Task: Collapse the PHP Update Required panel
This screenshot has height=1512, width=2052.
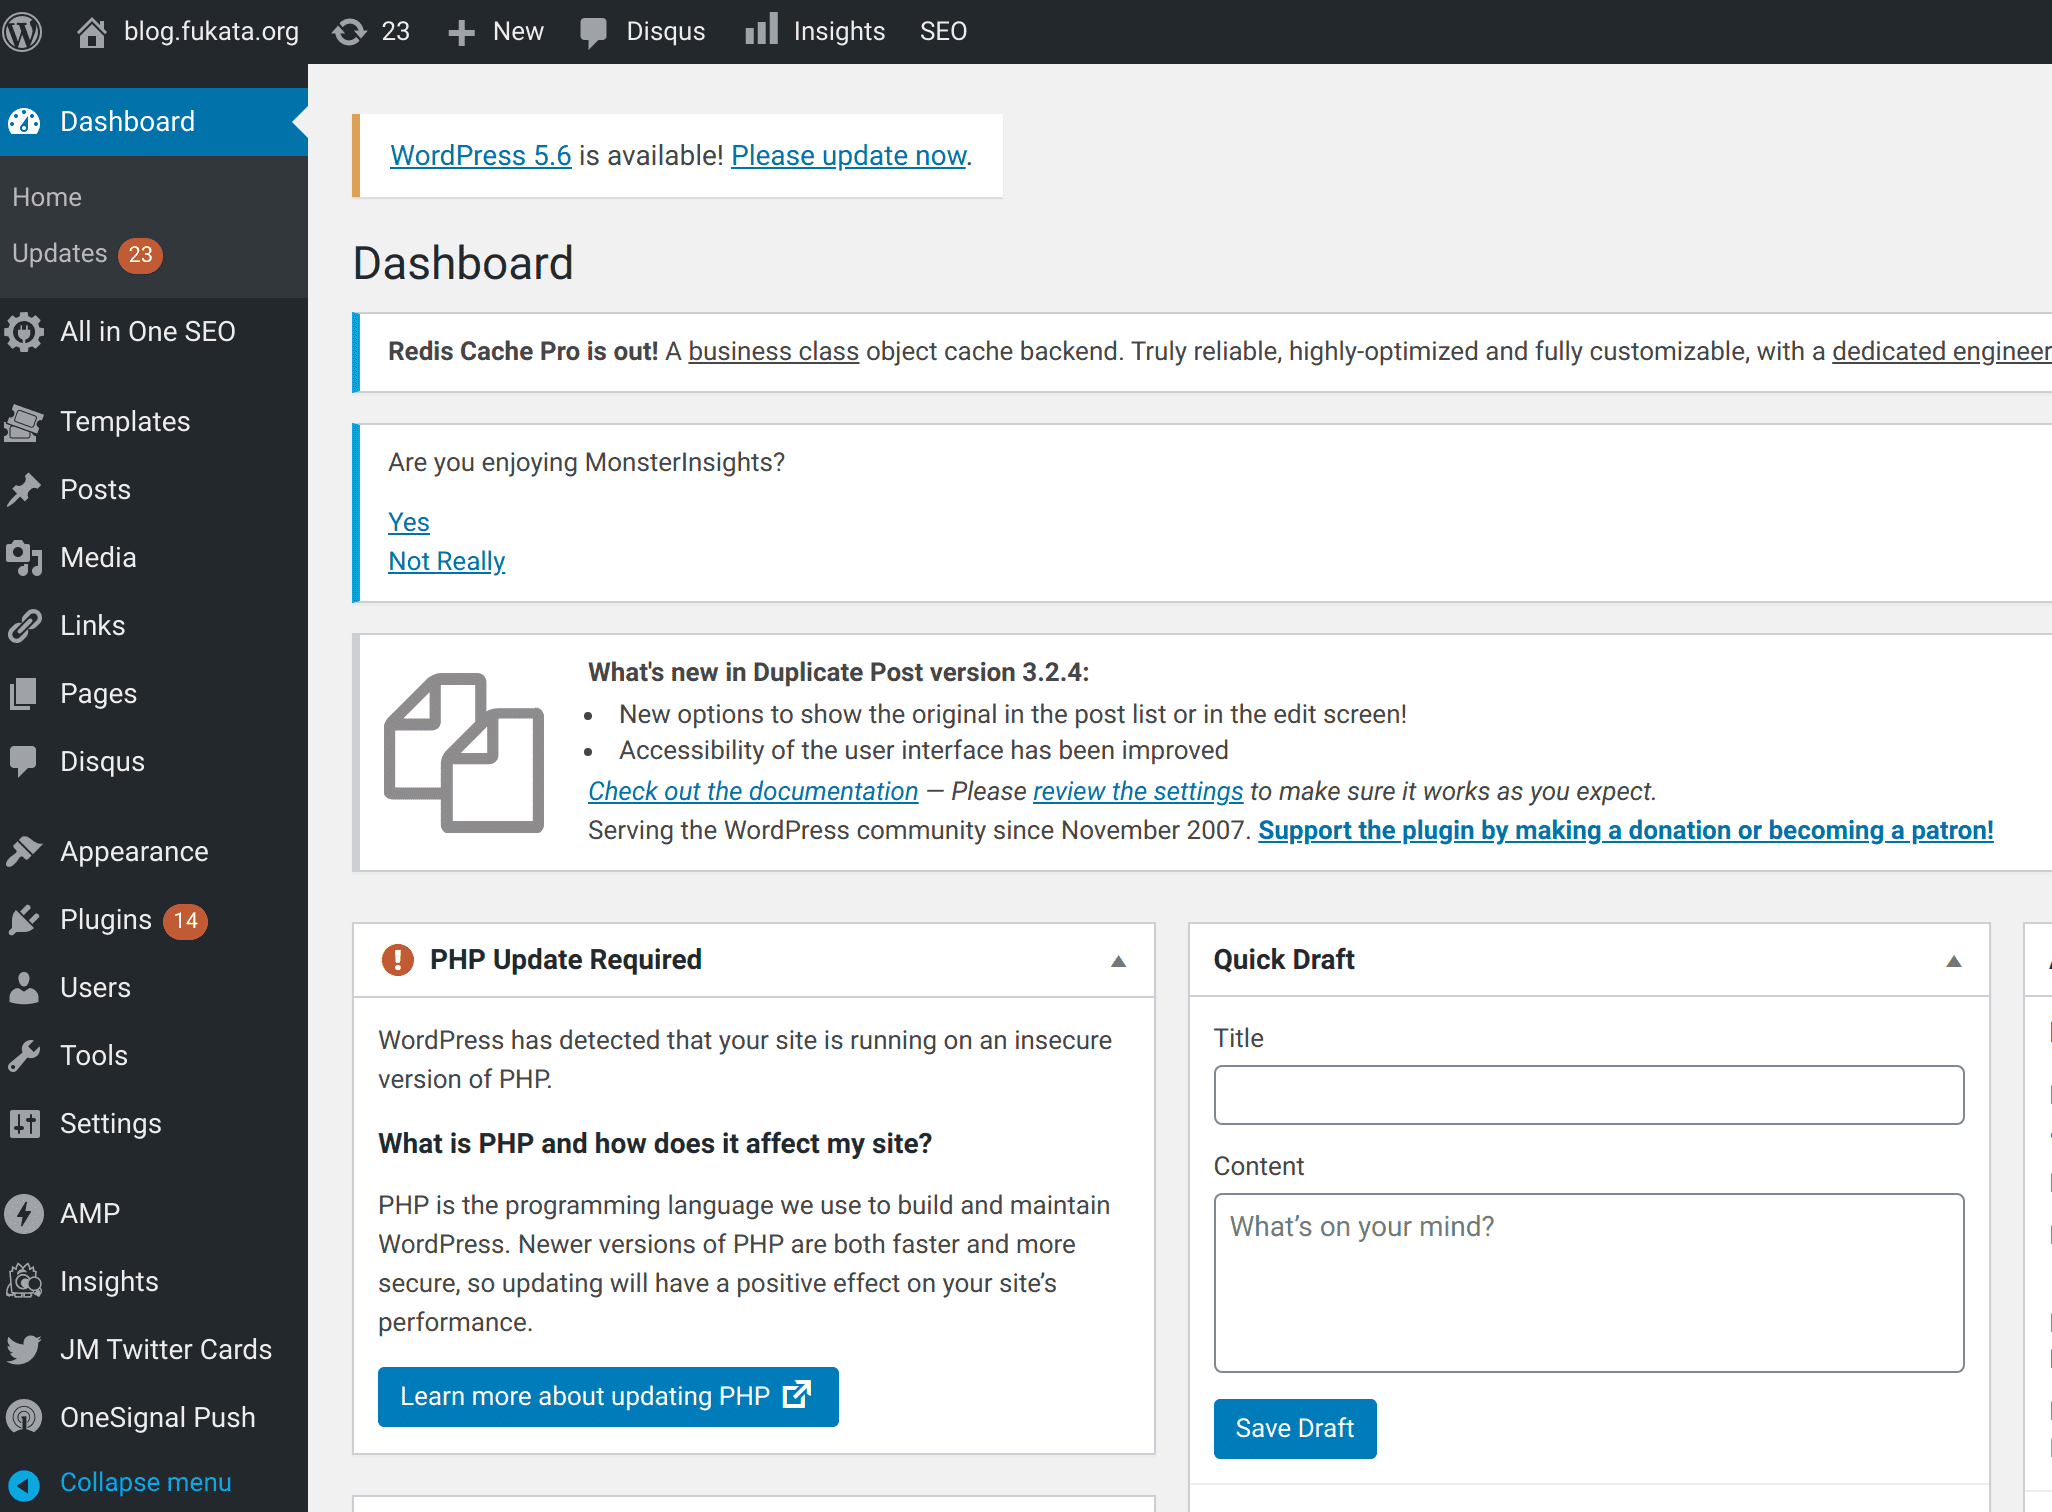Action: pyautogui.click(x=1119, y=961)
